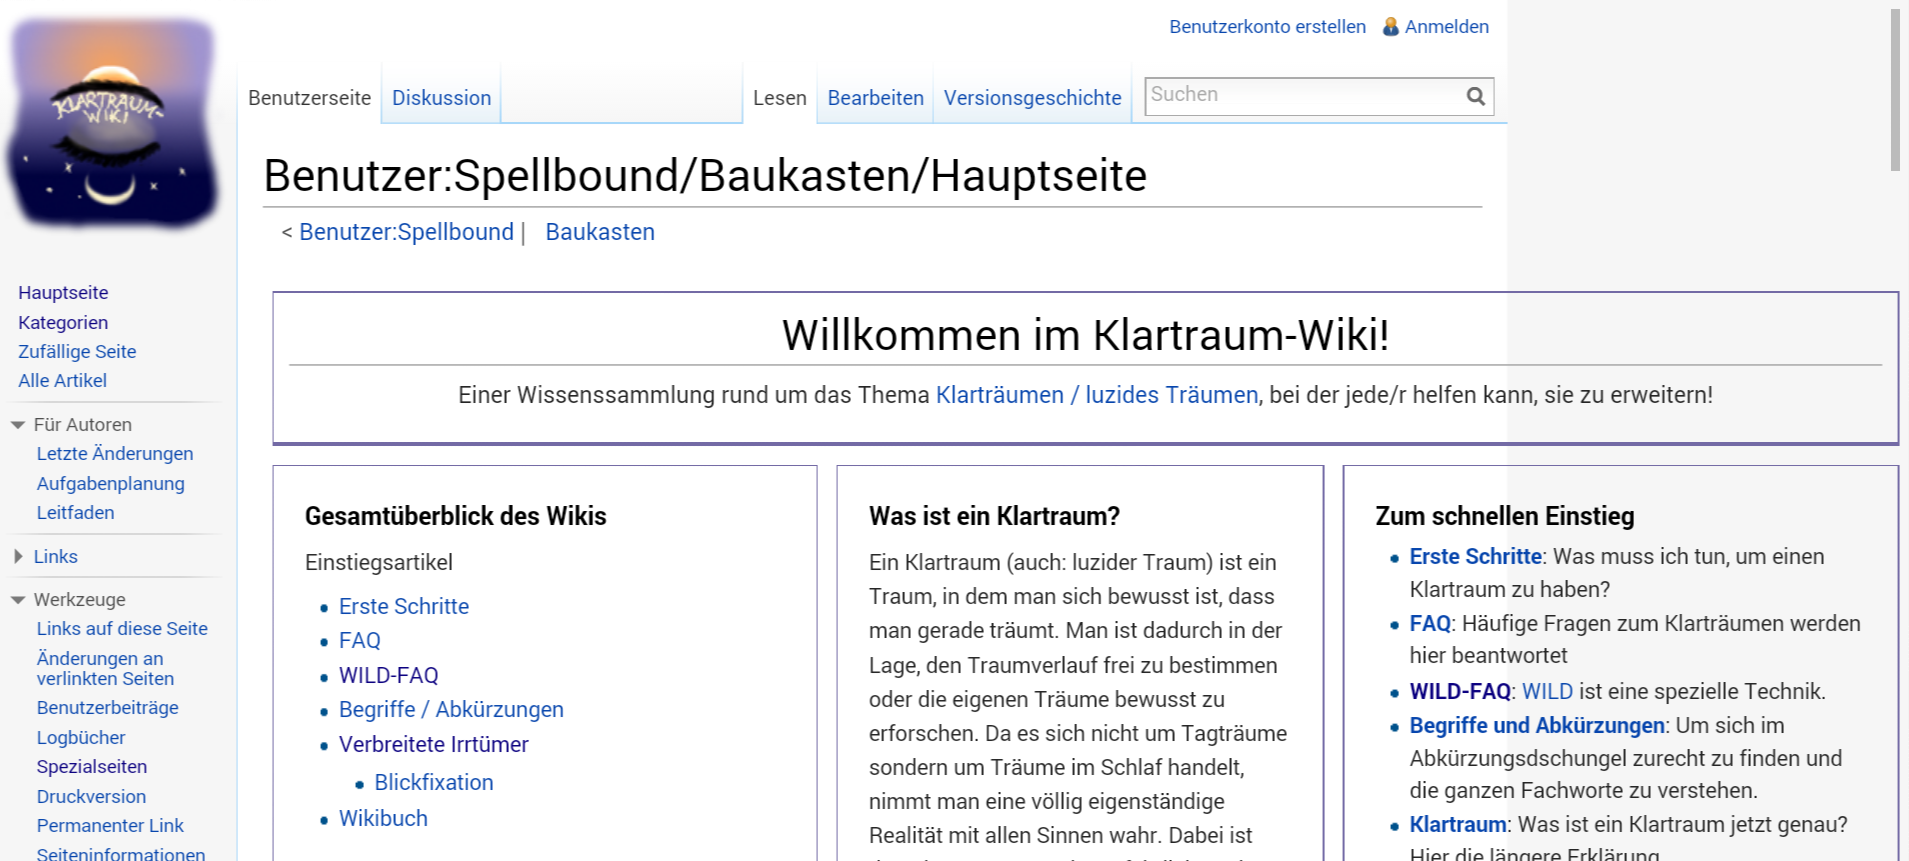Collapse the Werkzeuge sidebar section
The image size is (1909, 861).
(18, 600)
